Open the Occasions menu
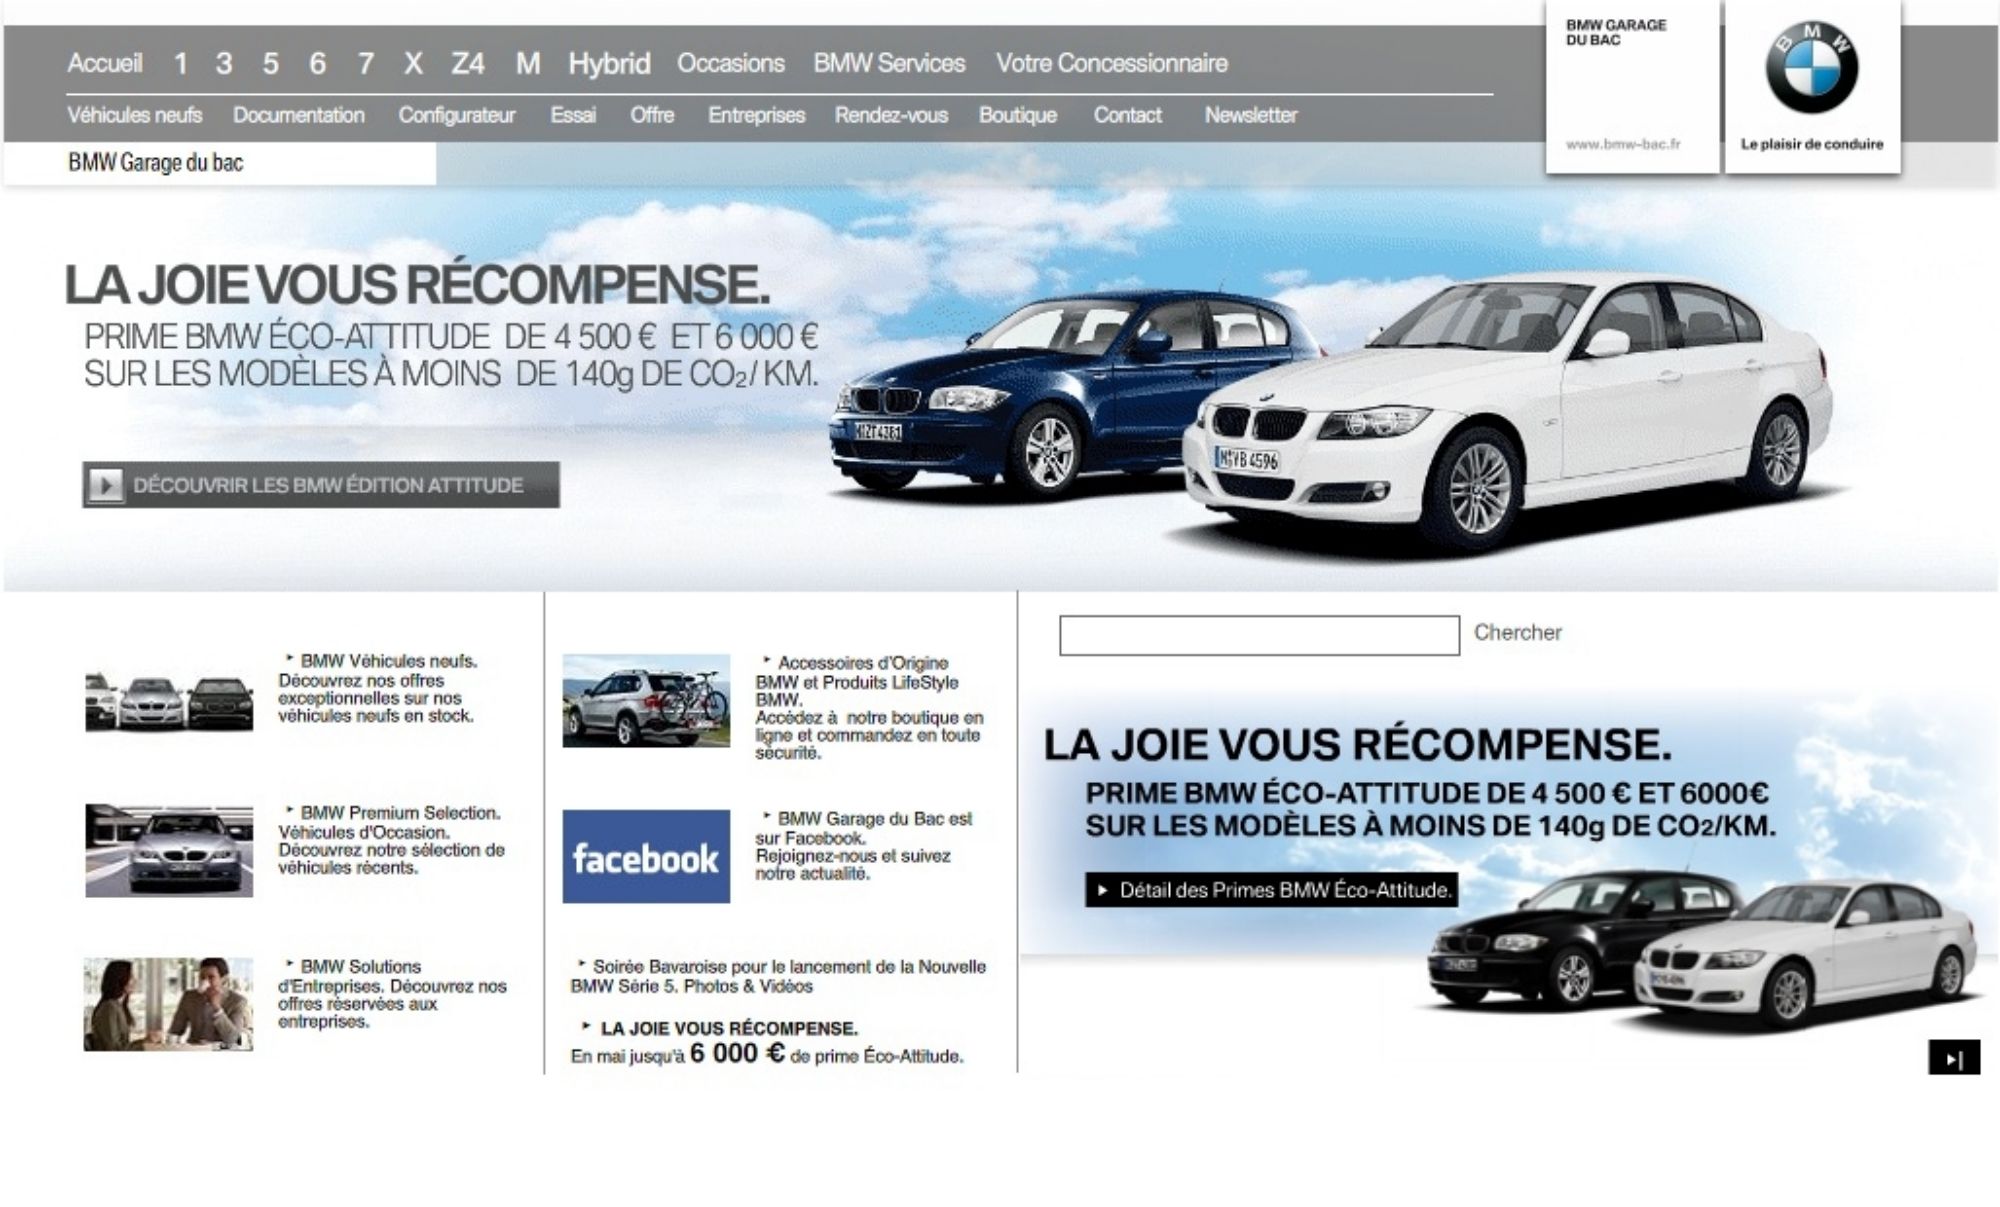The width and height of the screenshot is (2000, 1207). pyautogui.click(x=731, y=64)
